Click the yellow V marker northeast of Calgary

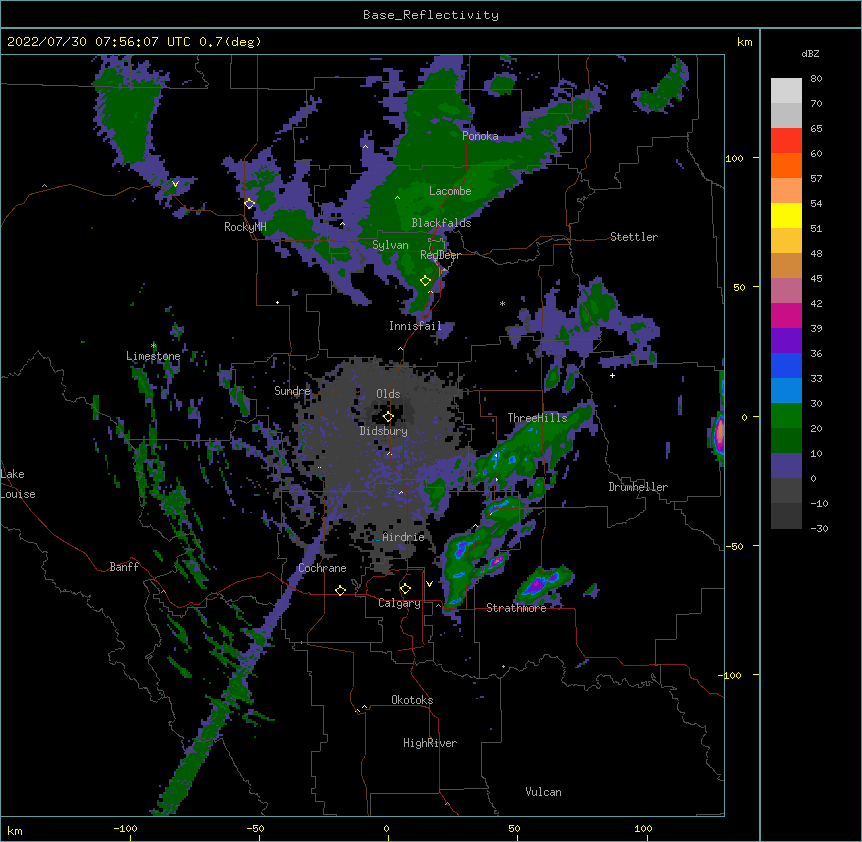(x=429, y=584)
